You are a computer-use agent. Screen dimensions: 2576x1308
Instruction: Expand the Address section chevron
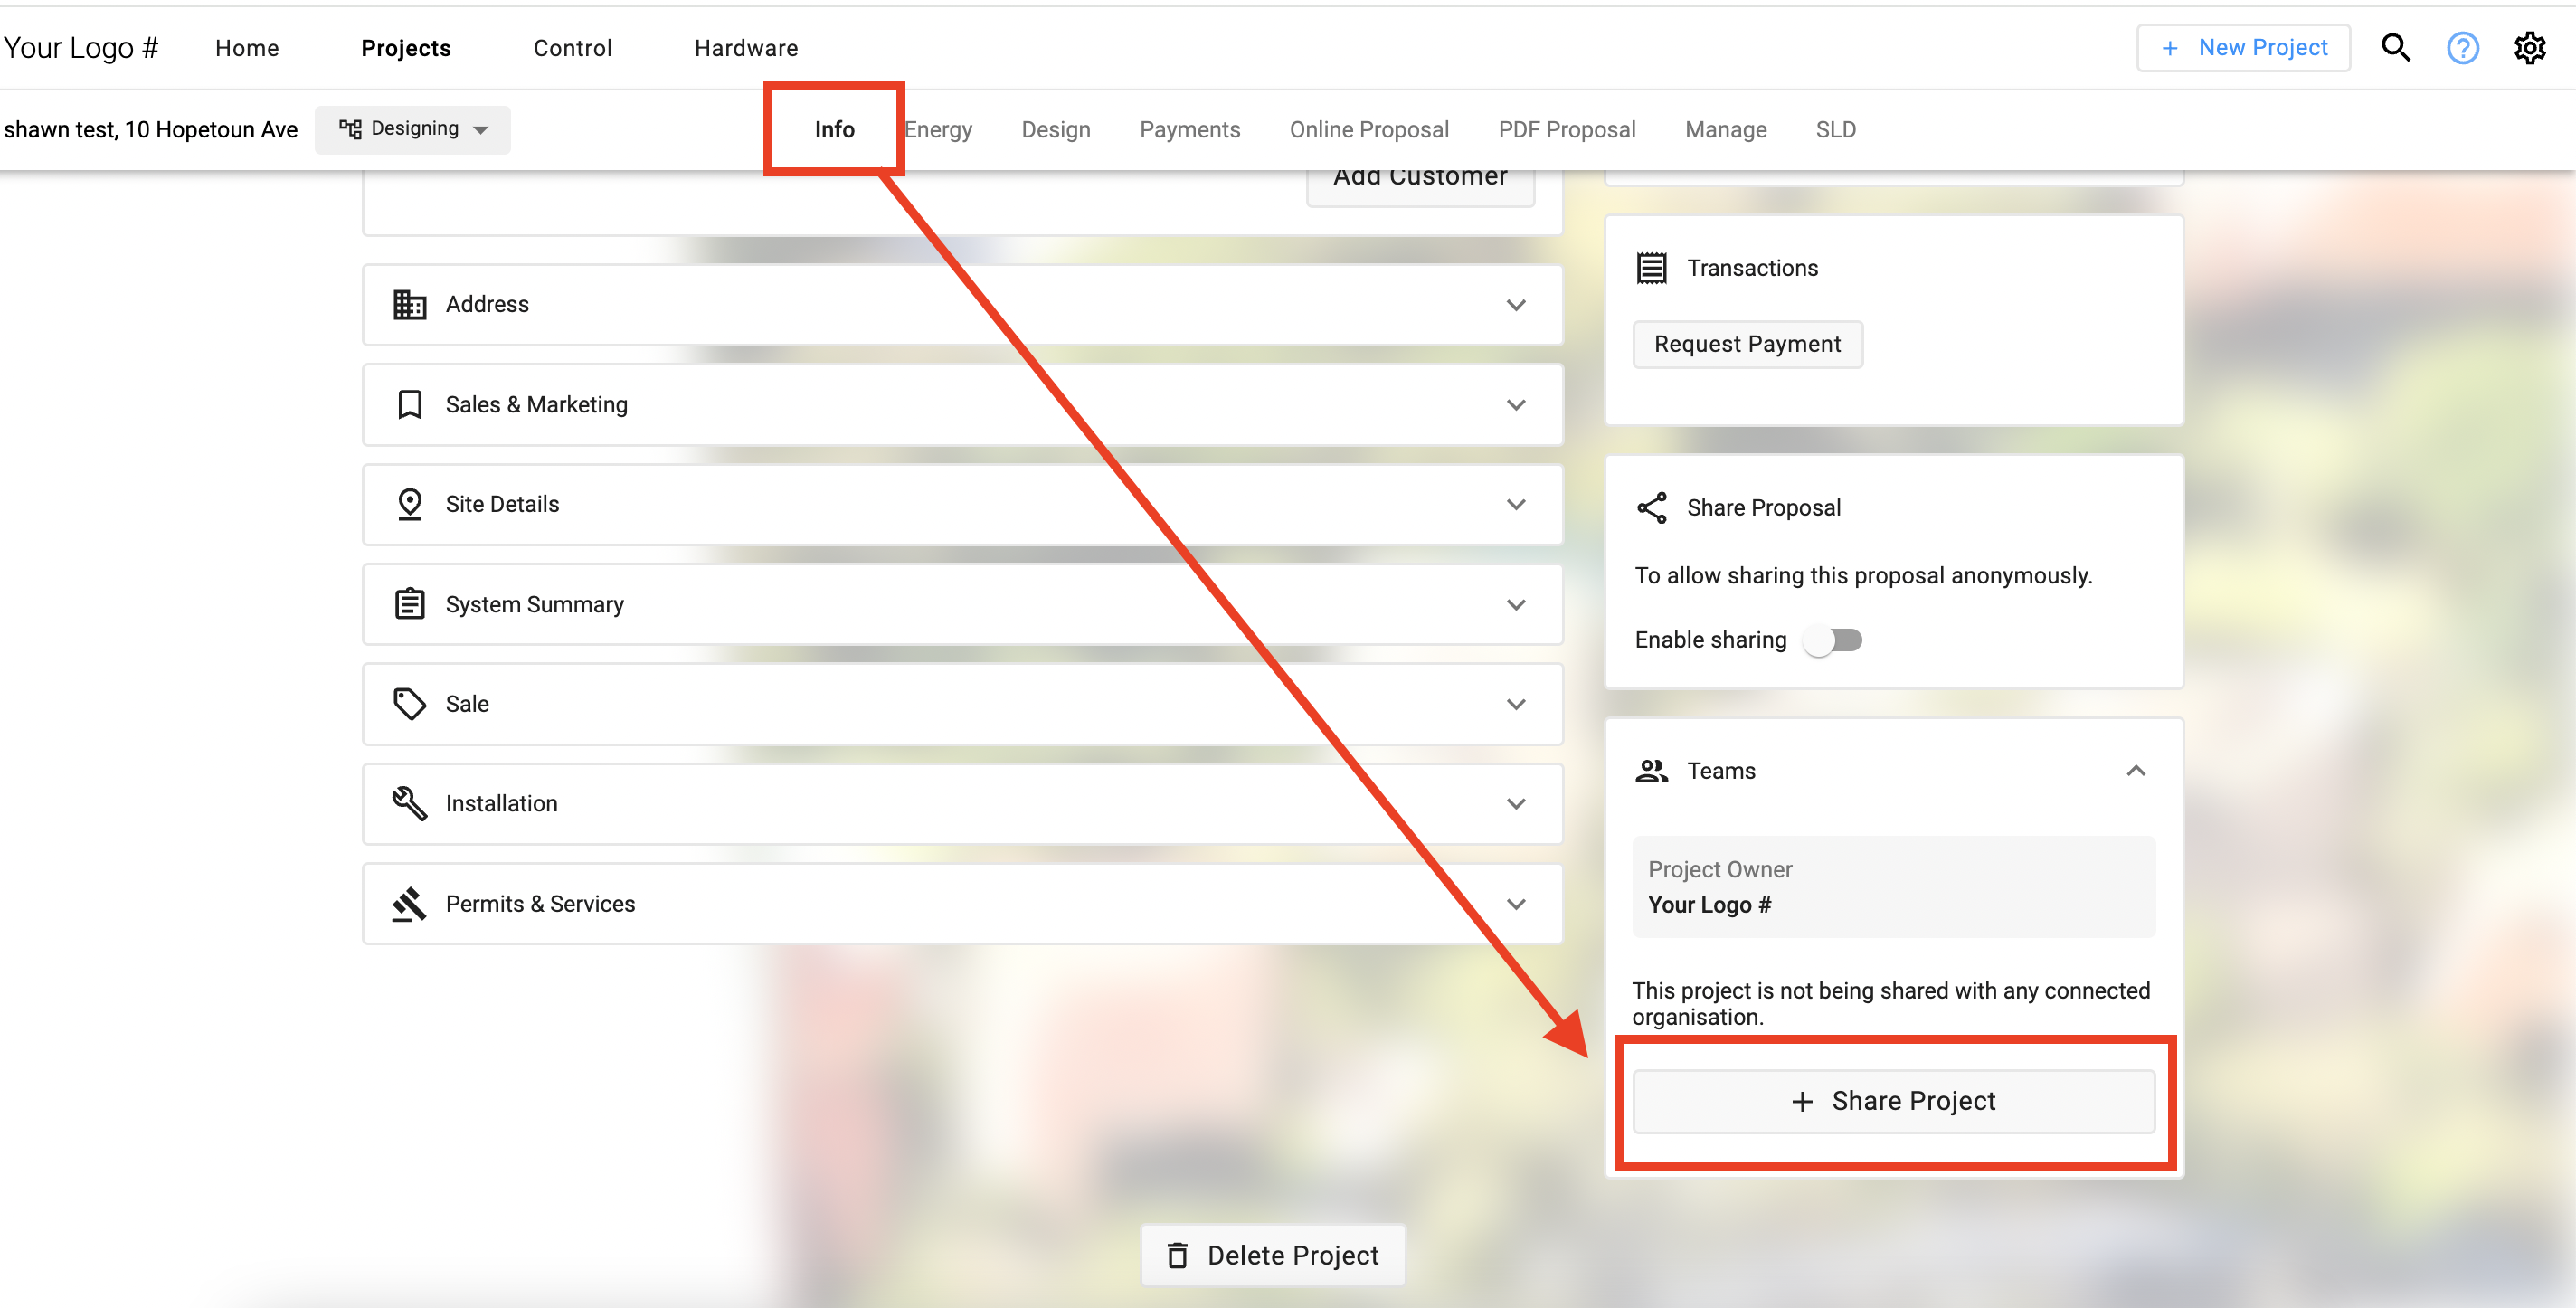point(1516,305)
